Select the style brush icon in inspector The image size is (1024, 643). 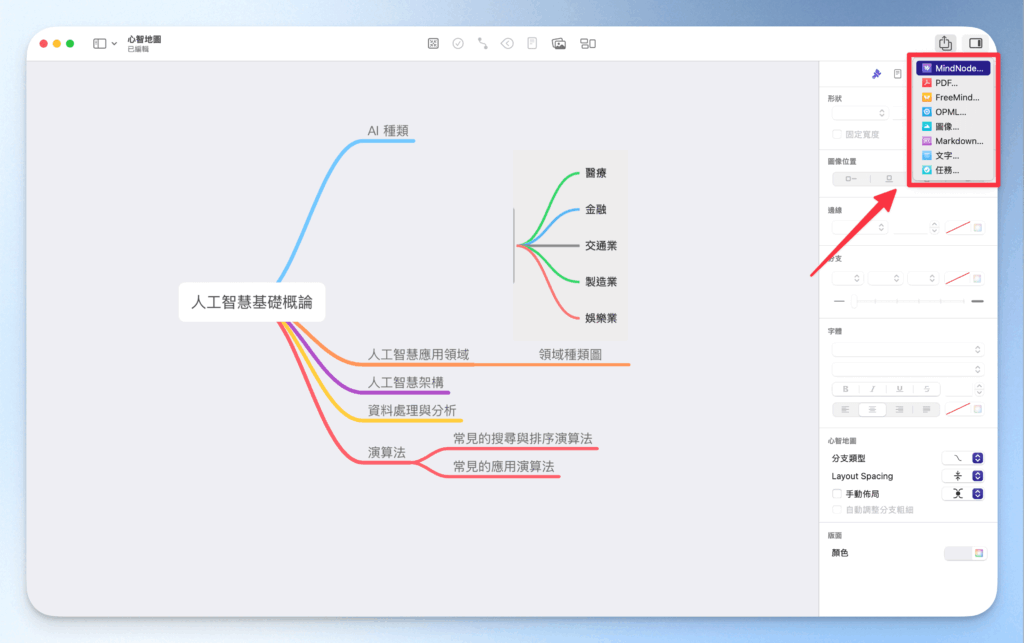click(876, 73)
